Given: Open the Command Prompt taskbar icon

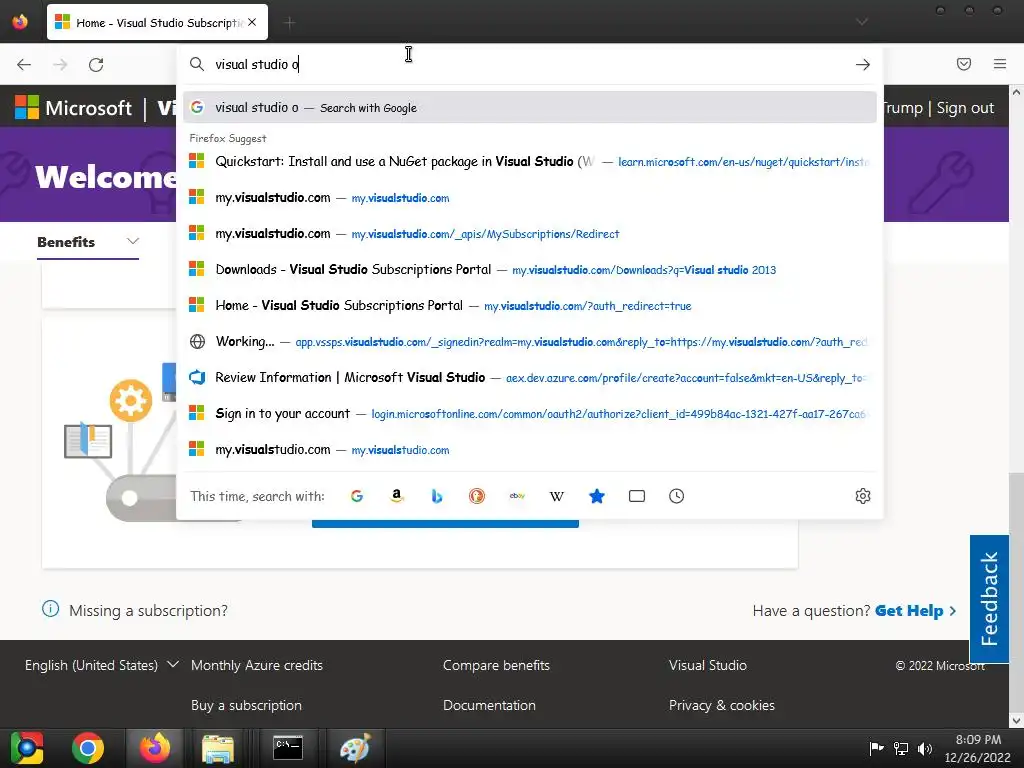Looking at the screenshot, I should 287,748.
